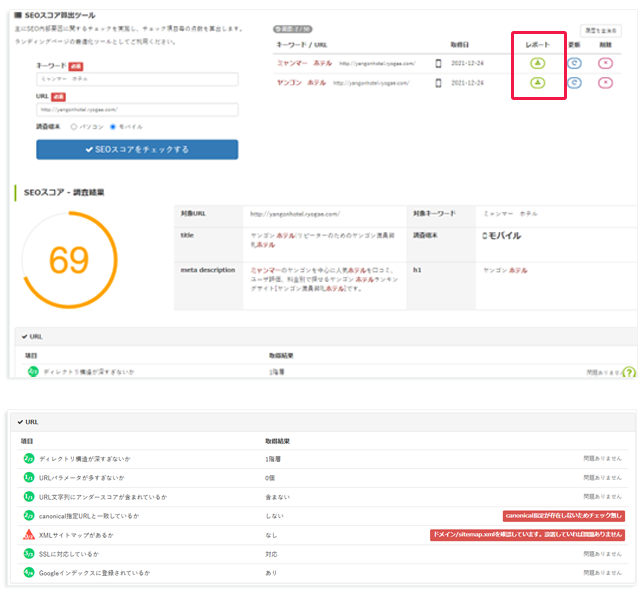This screenshot has height=598, width=644.
Task: Click the XMLサイトマップがあるか row text
Action: tap(76, 535)
